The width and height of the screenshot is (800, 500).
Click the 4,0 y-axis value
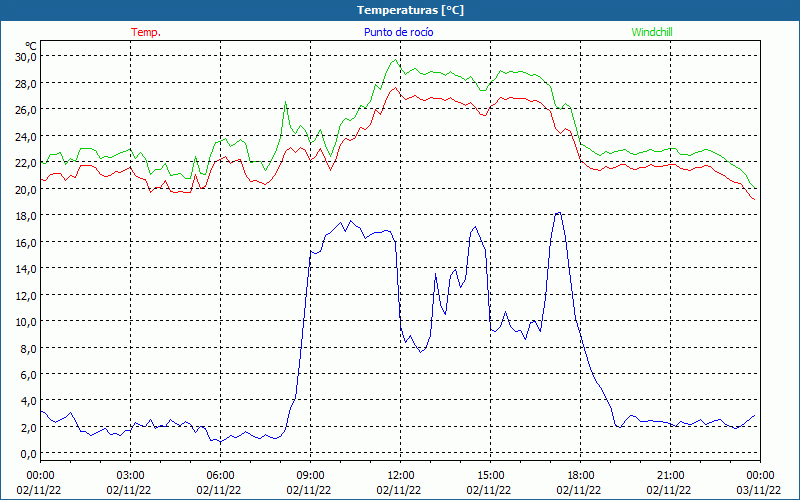click(x=28, y=401)
